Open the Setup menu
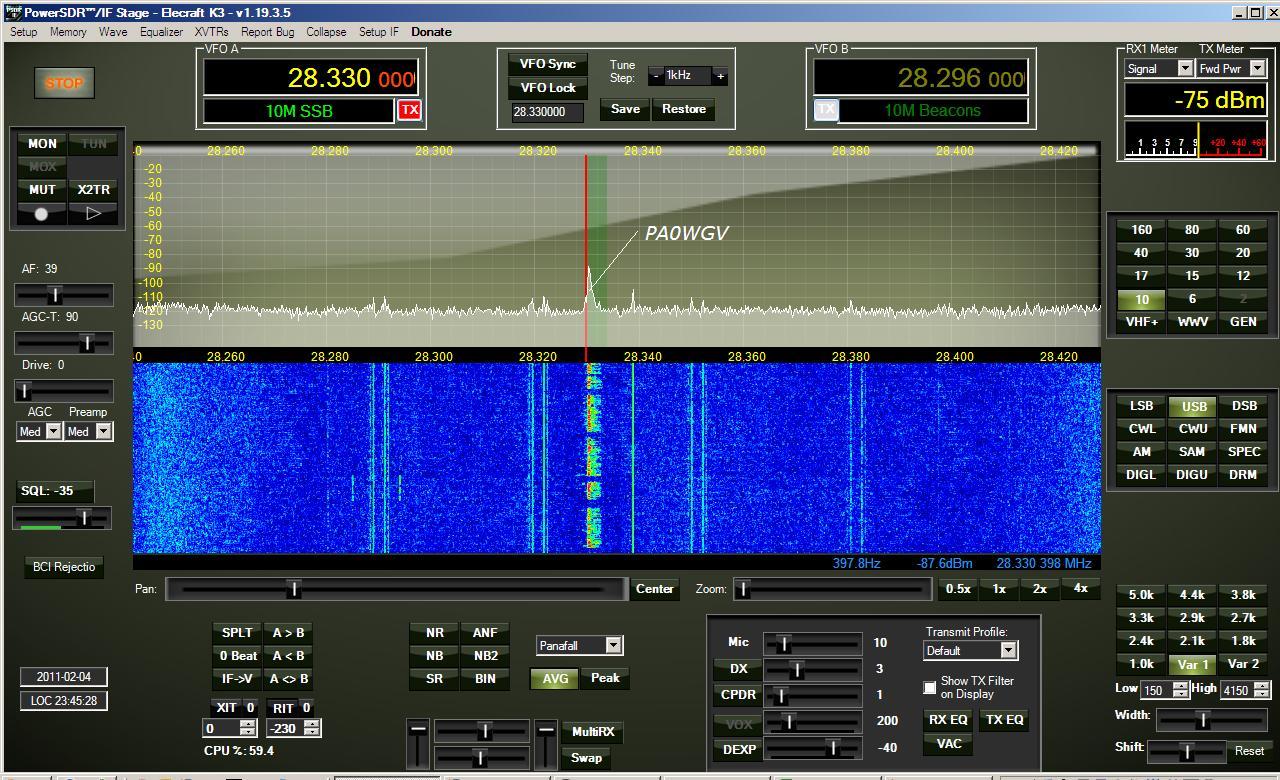The image size is (1280, 780). (x=24, y=32)
